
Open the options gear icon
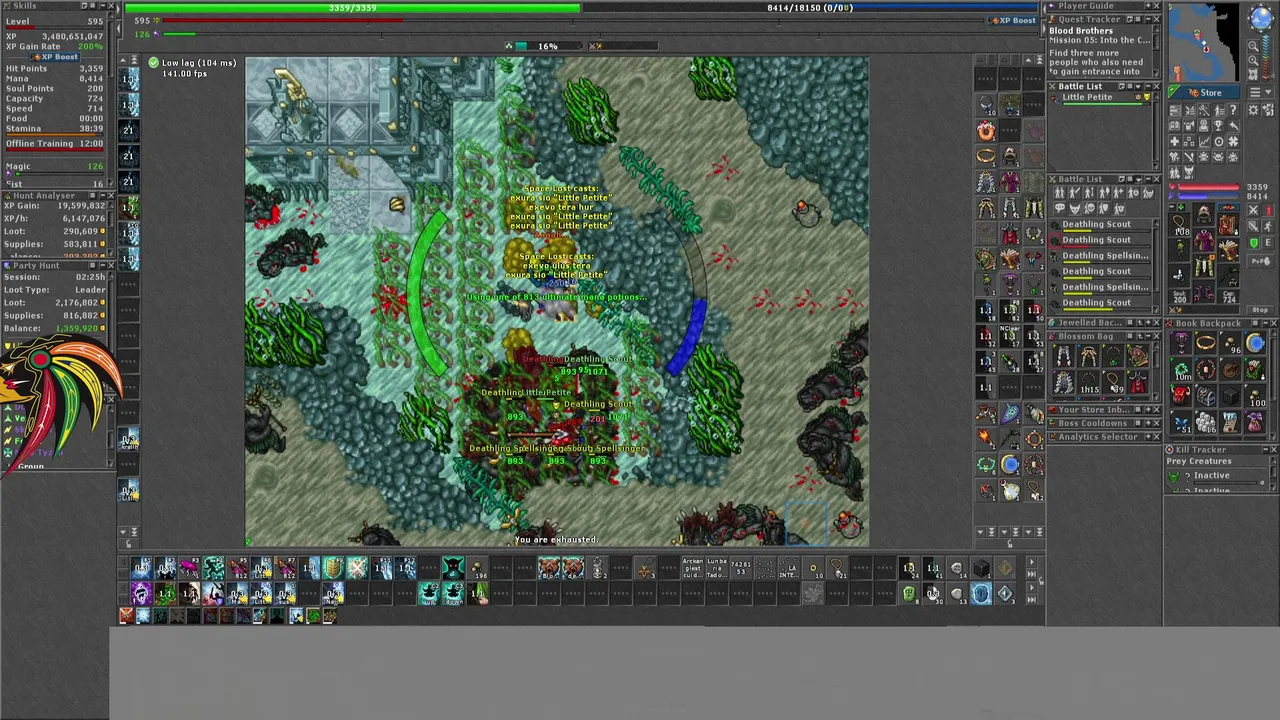1253,110
